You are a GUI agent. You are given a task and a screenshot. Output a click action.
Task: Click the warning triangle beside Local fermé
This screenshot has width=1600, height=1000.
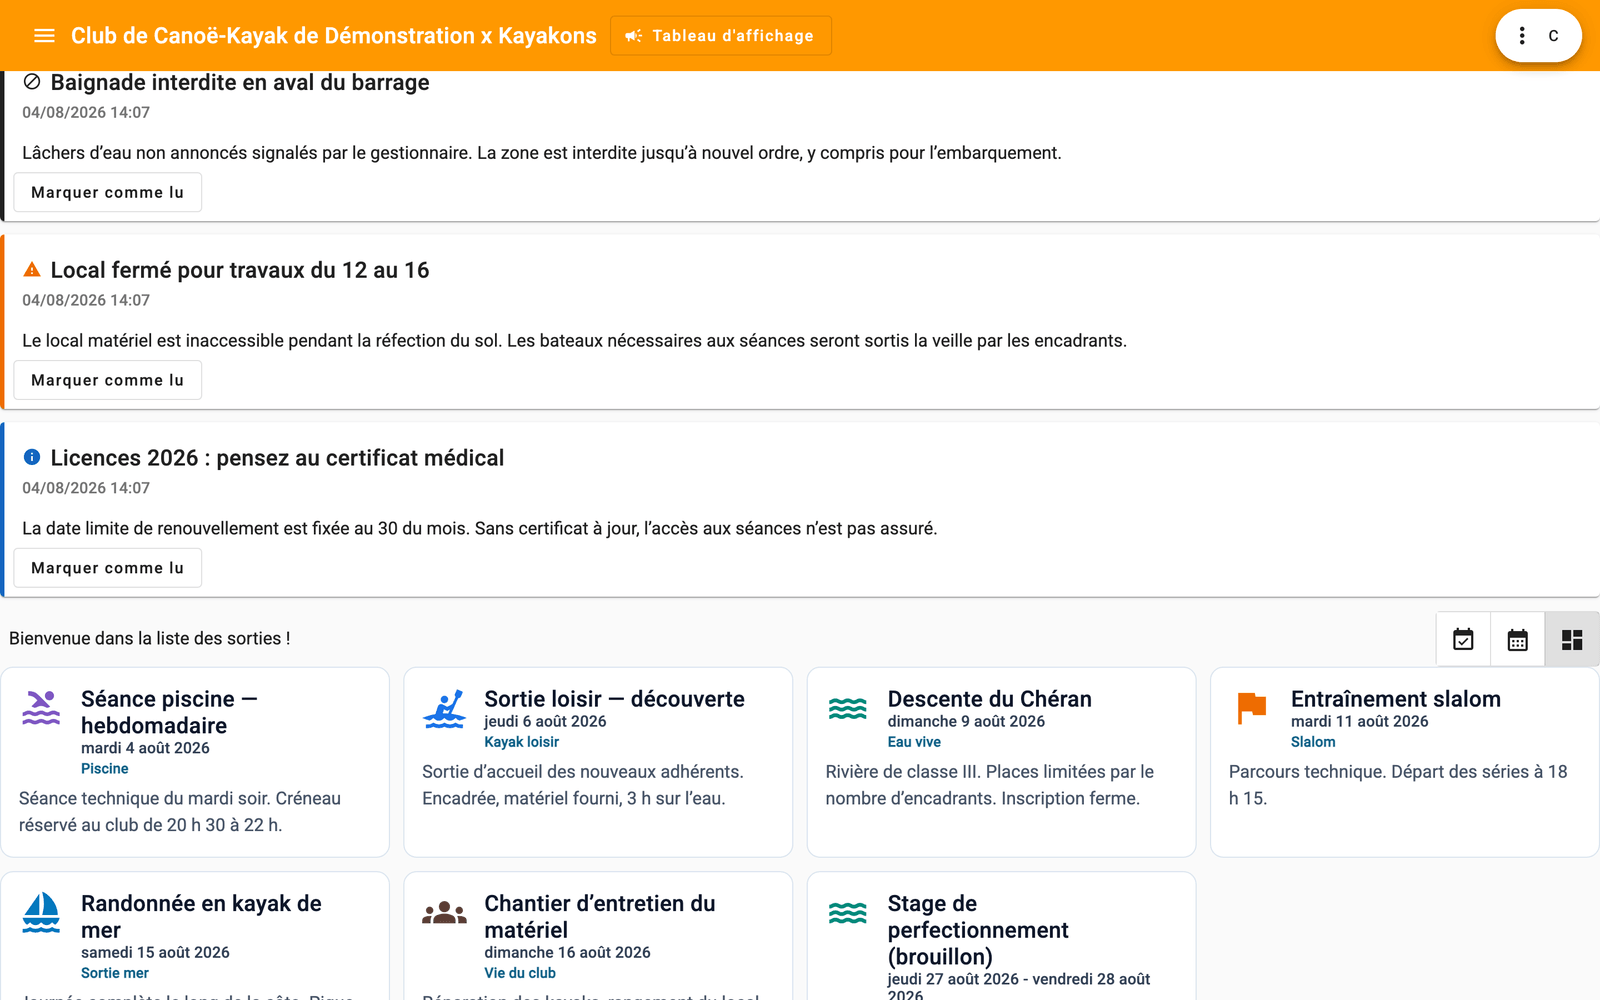click(x=32, y=270)
